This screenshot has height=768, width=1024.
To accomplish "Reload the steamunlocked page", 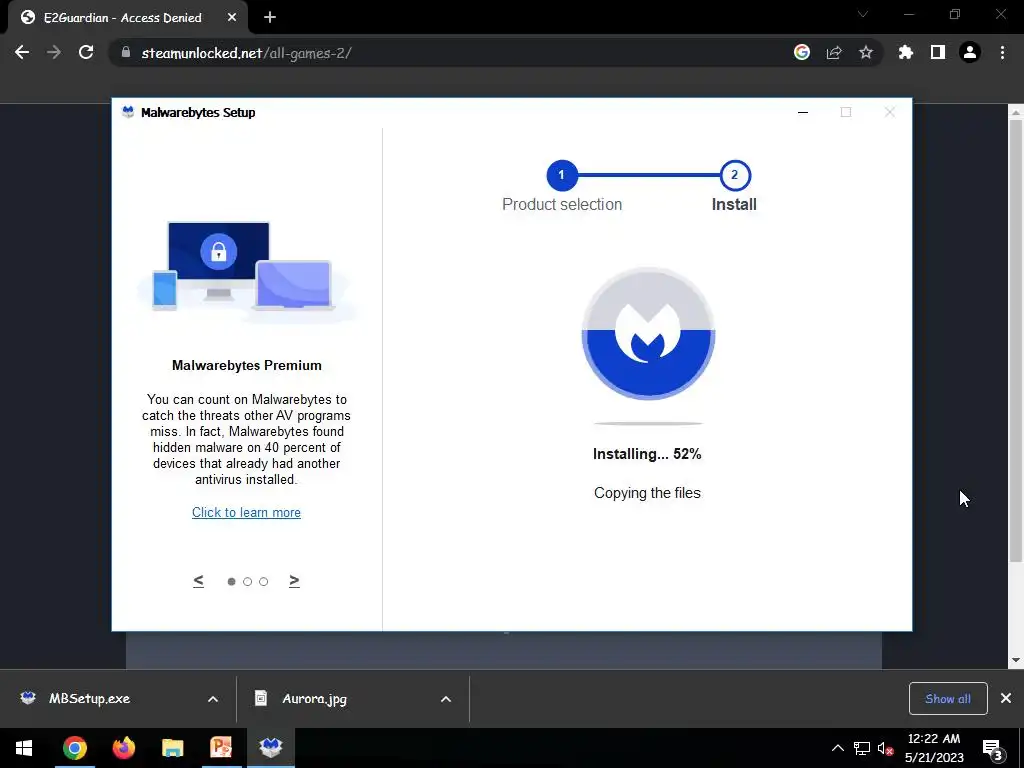I will tap(86, 52).
